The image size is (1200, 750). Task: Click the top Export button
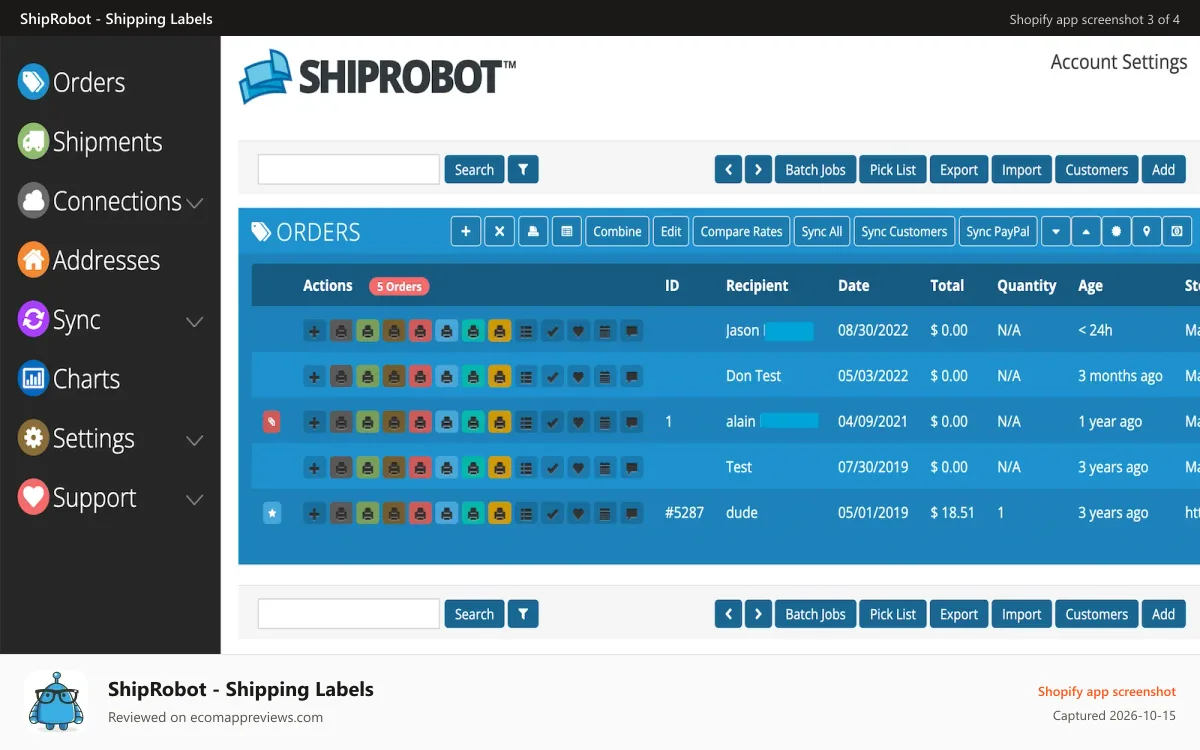(x=959, y=169)
